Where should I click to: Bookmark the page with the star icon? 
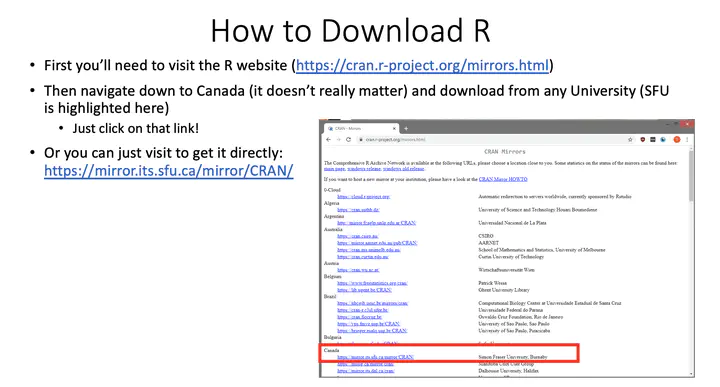[x=630, y=140]
